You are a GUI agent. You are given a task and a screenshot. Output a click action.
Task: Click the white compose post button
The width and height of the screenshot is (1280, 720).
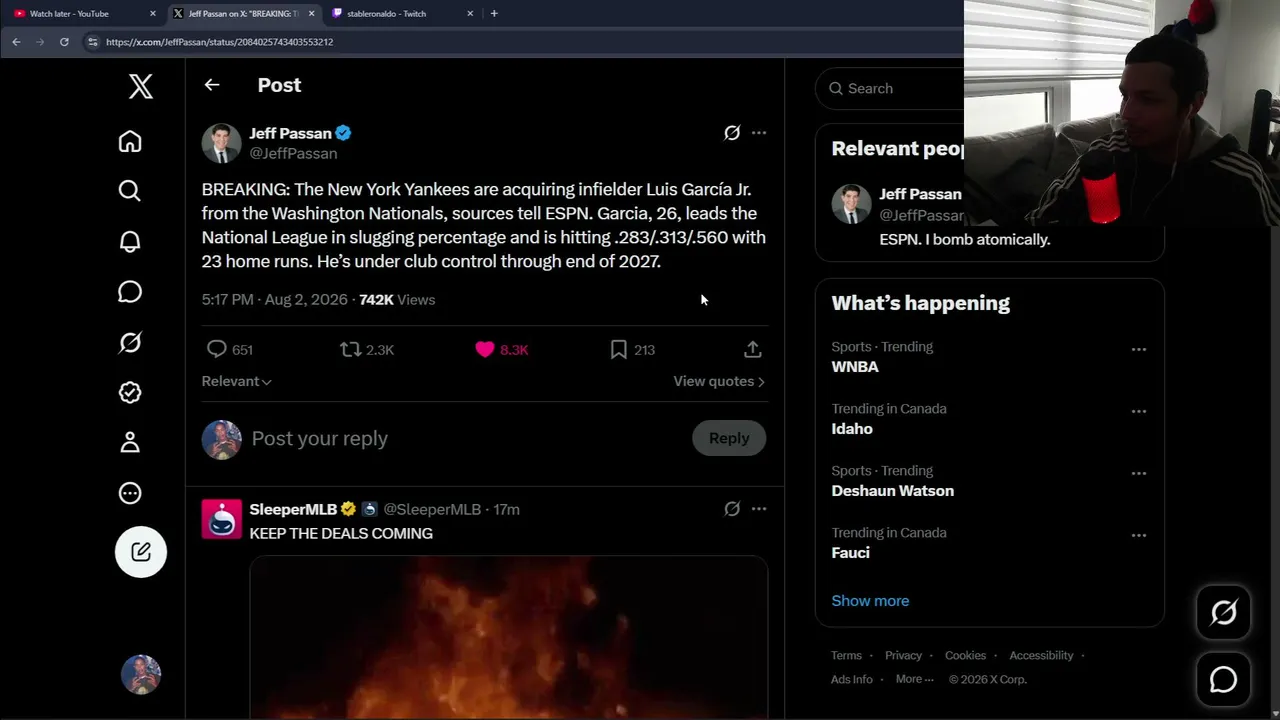(141, 552)
